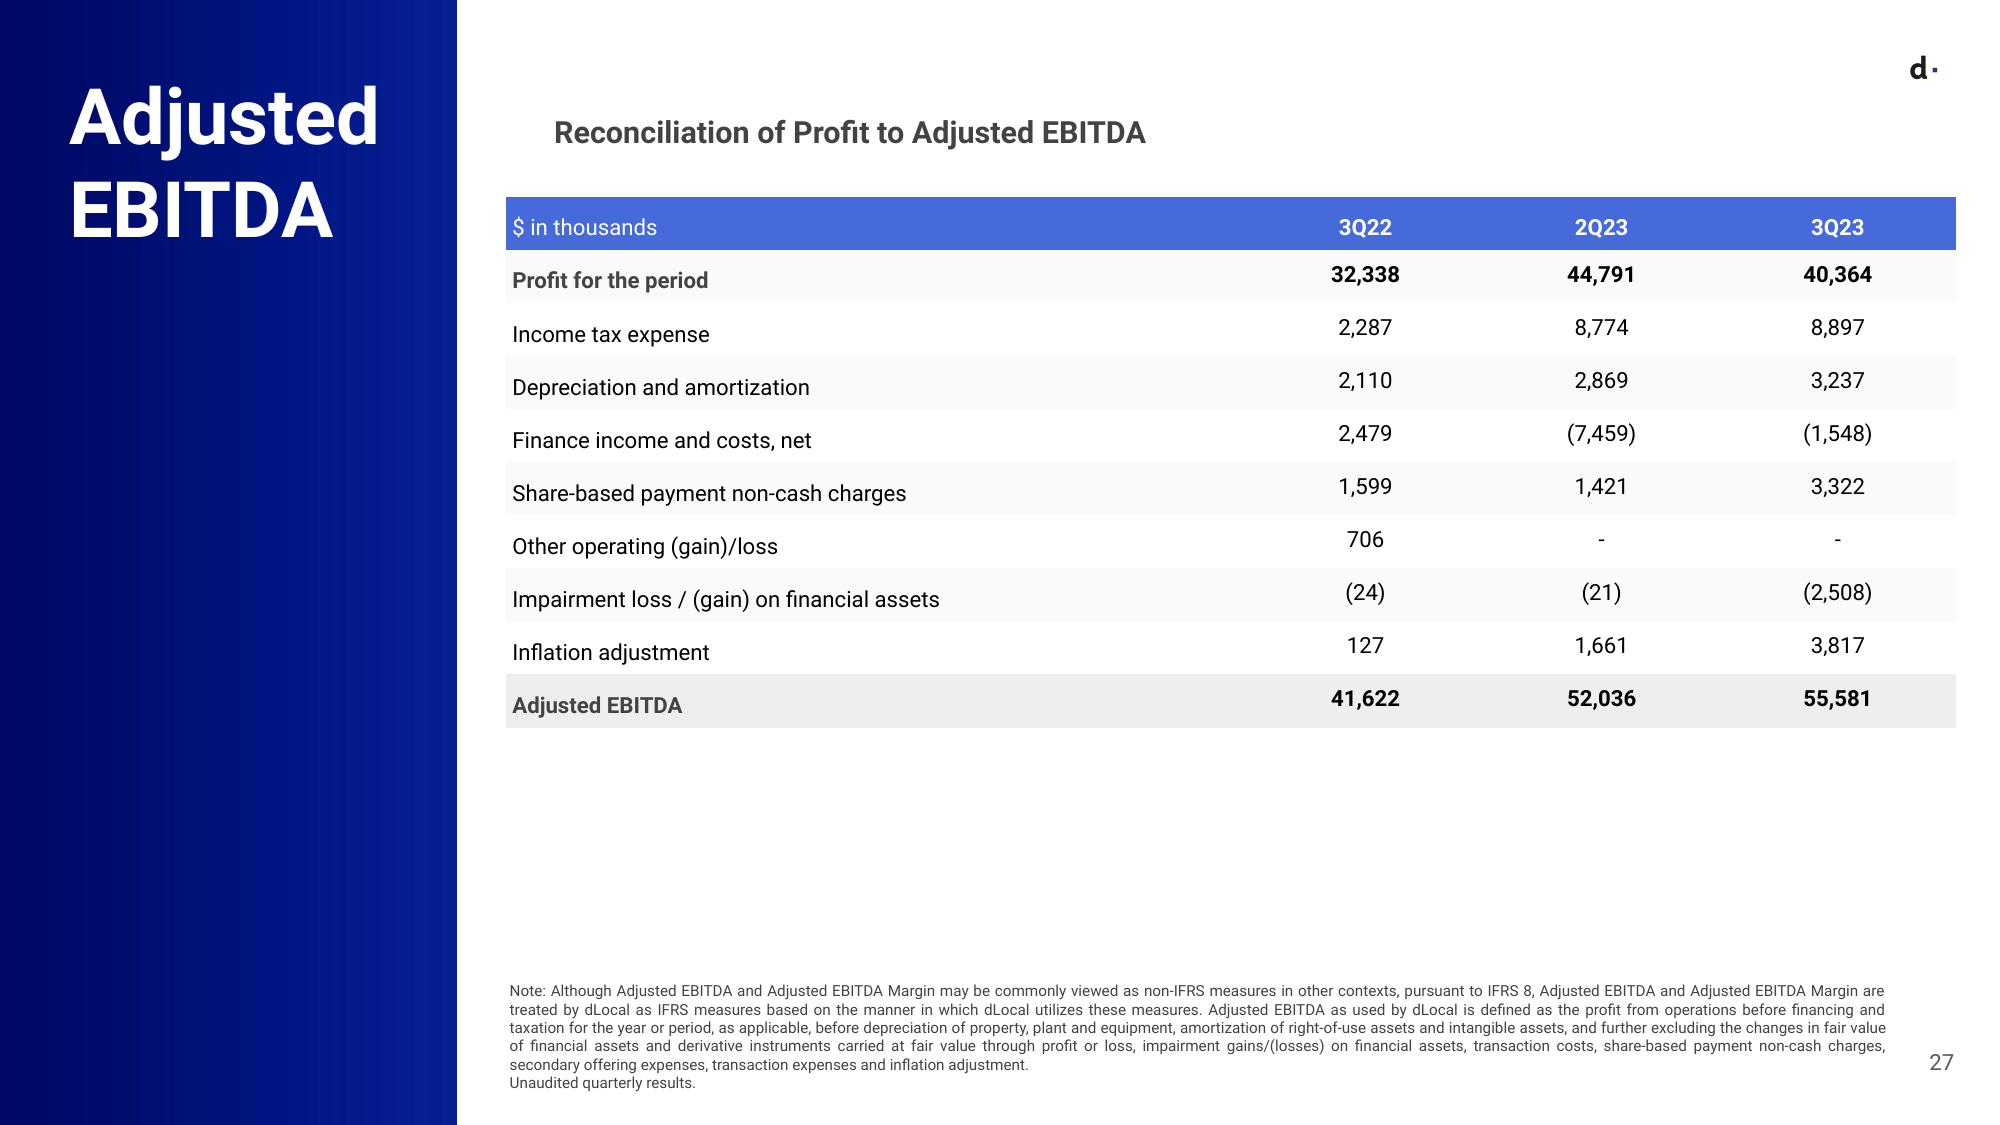Viewport: 2000px width, 1125px height.
Task: Click inflation value 1,661
Action: [1601, 646]
